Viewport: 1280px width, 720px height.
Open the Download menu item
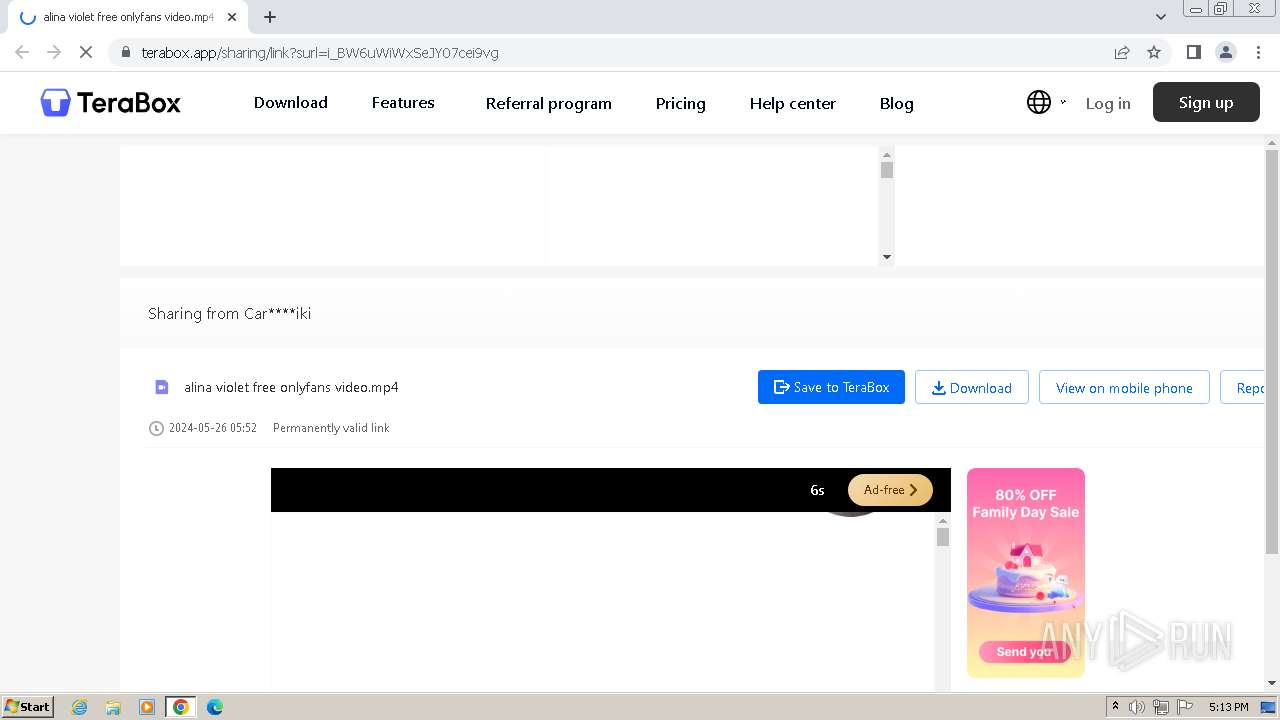[x=291, y=103]
